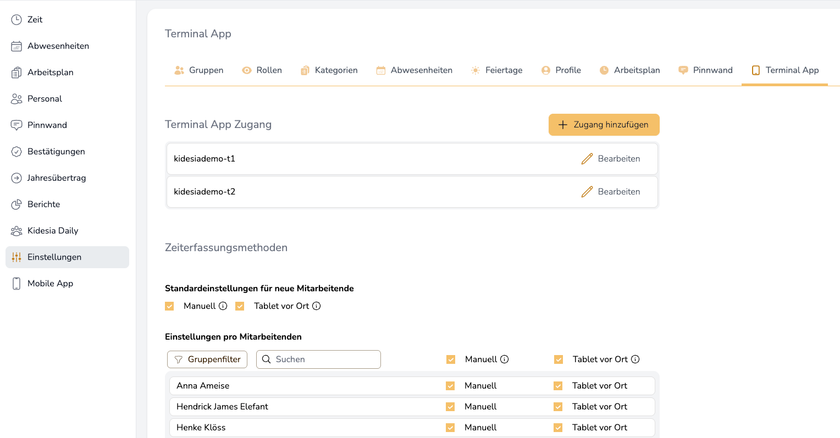Click pencil icon for kidesiademo-t1
This screenshot has width=840, height=438.
587,159
